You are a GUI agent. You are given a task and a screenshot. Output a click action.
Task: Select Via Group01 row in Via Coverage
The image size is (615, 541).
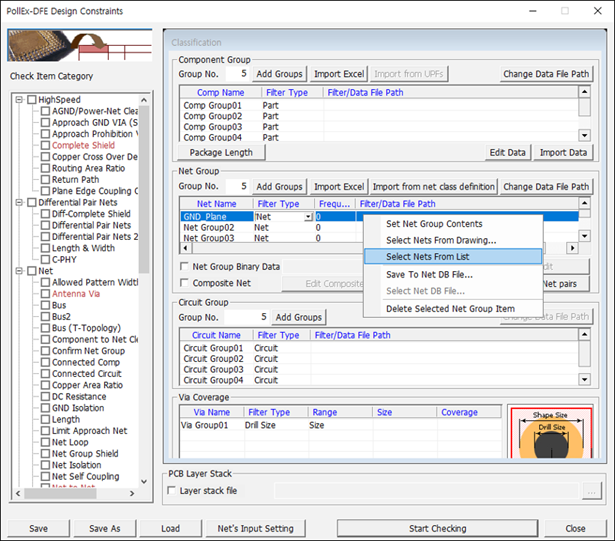(x=204, y=424)
